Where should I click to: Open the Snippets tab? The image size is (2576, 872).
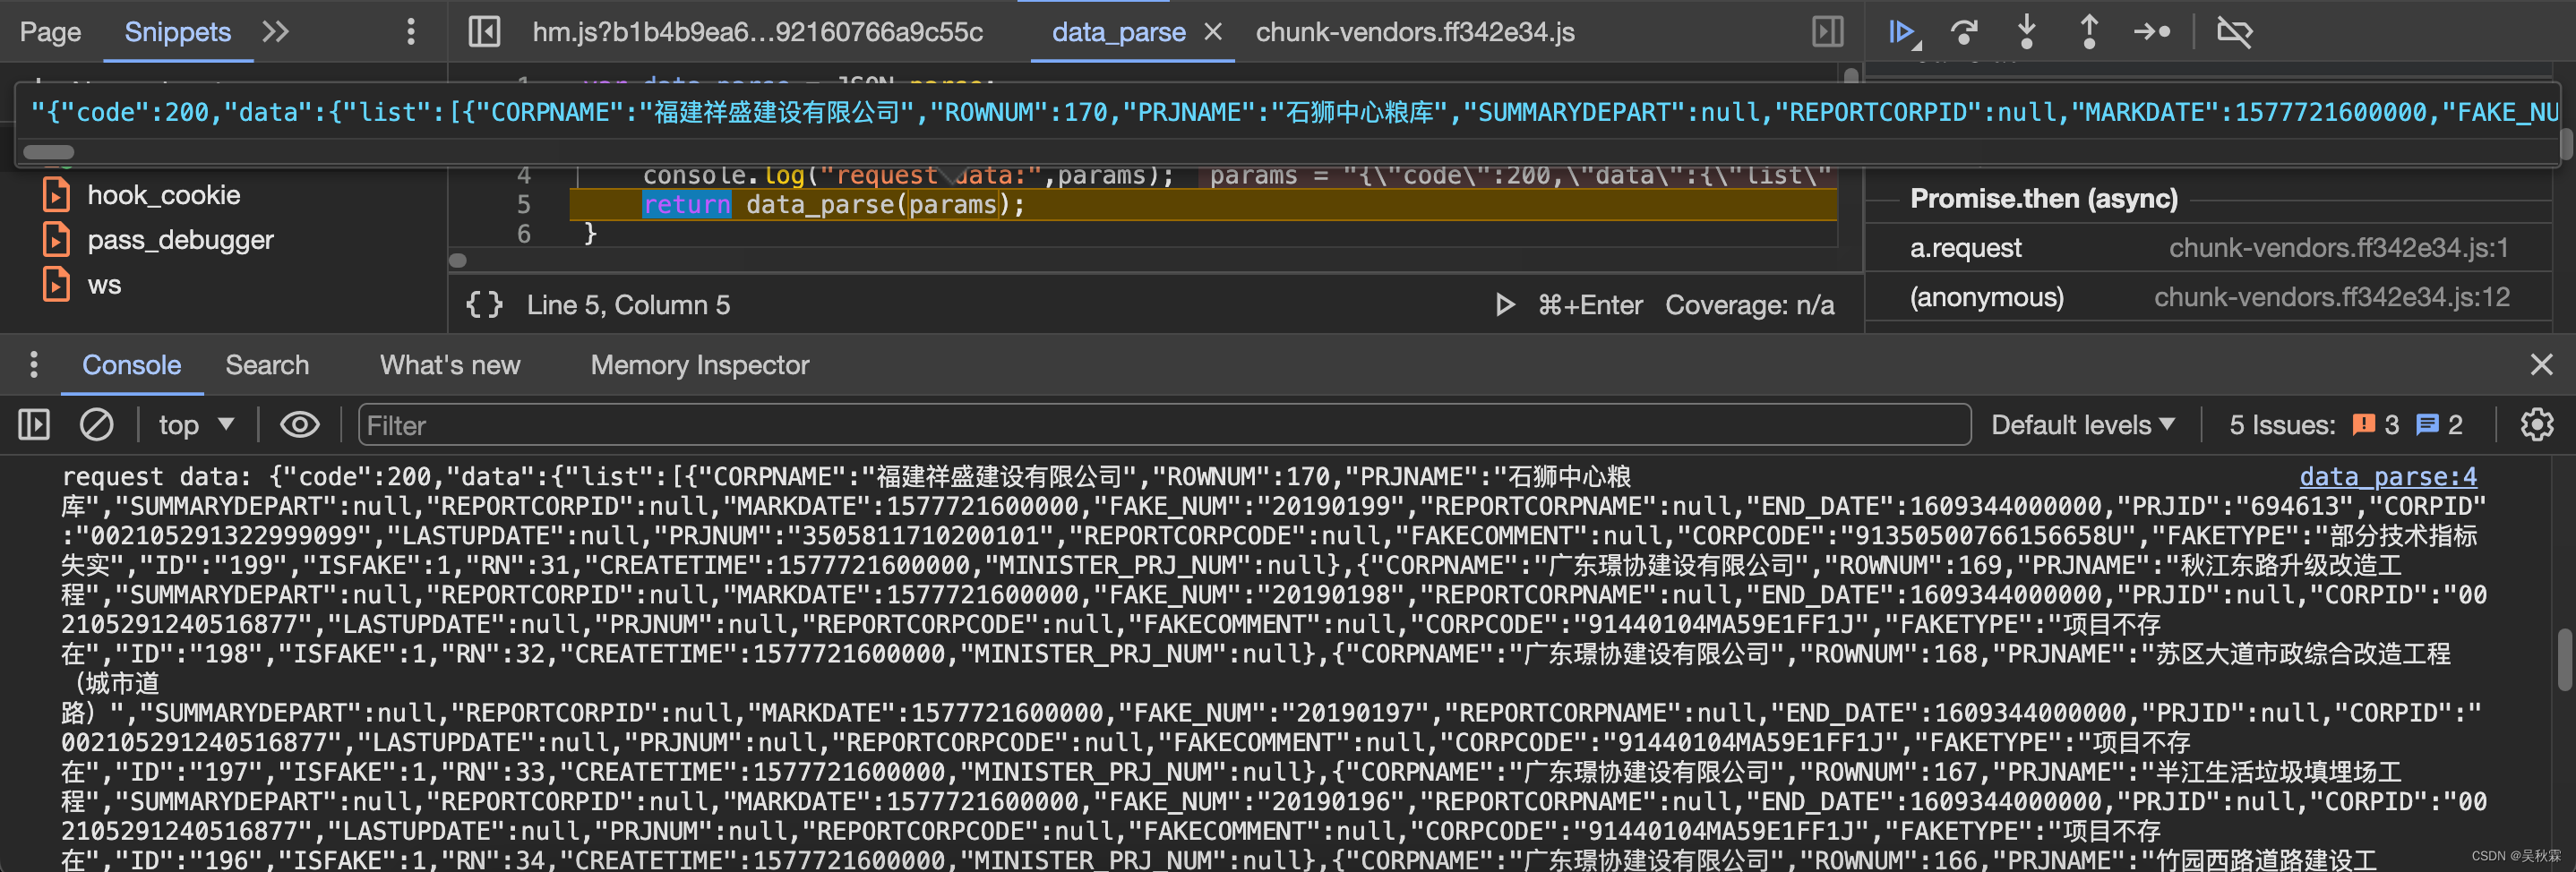[177, 32]
